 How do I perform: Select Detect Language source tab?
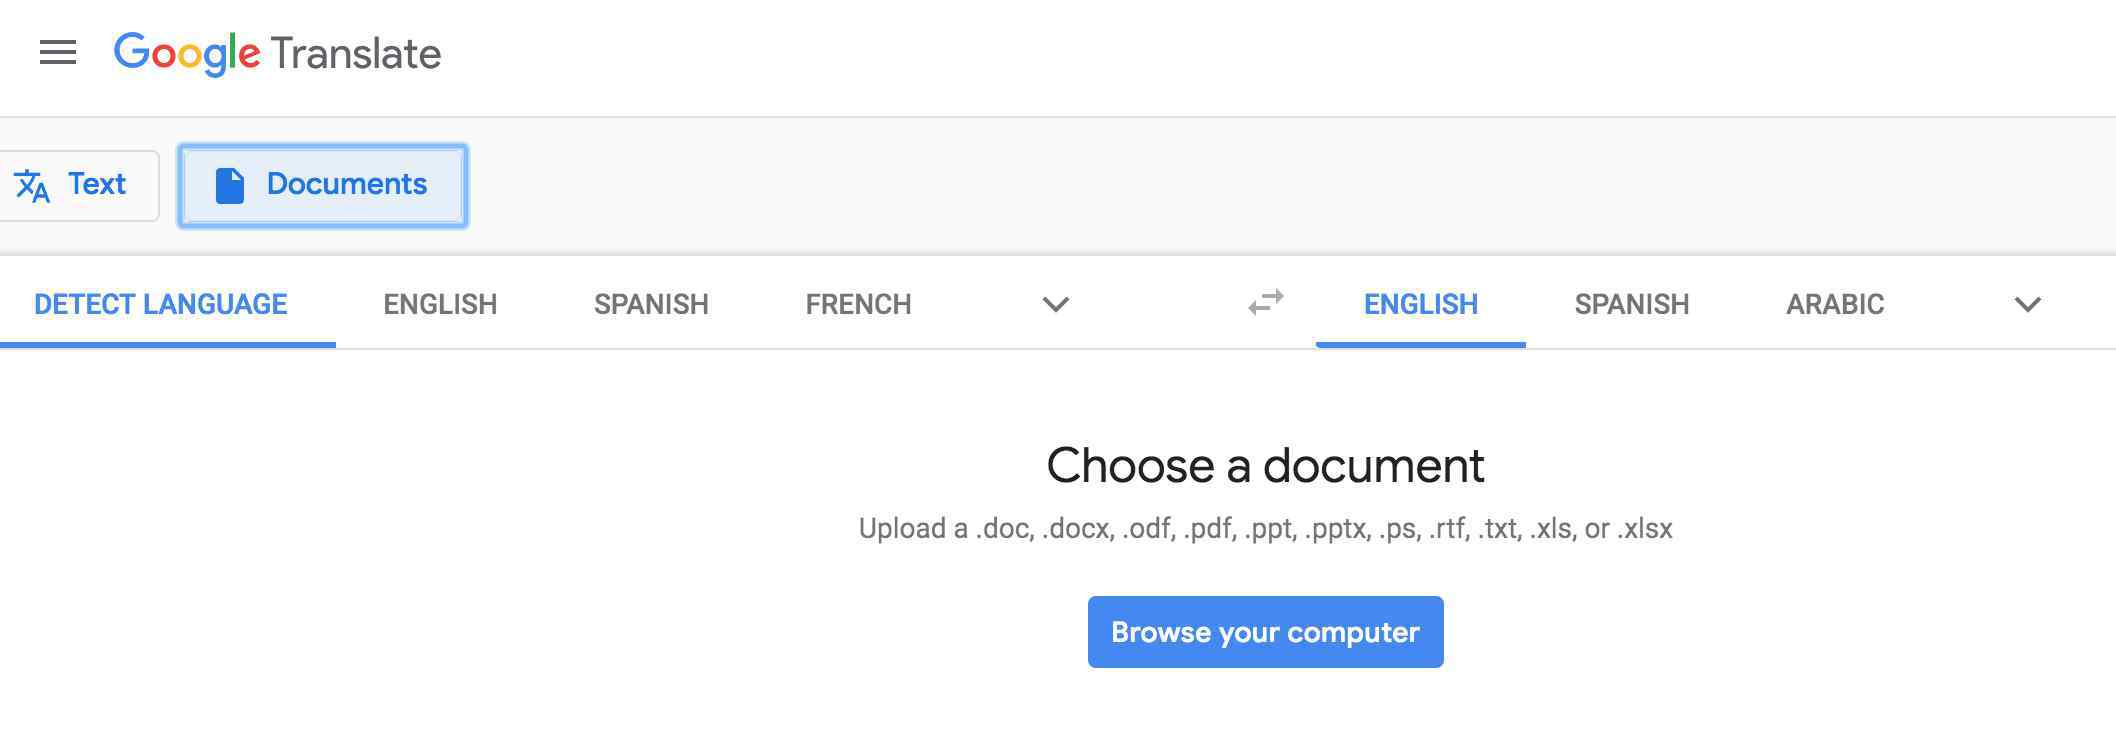(x=161, y=304)
